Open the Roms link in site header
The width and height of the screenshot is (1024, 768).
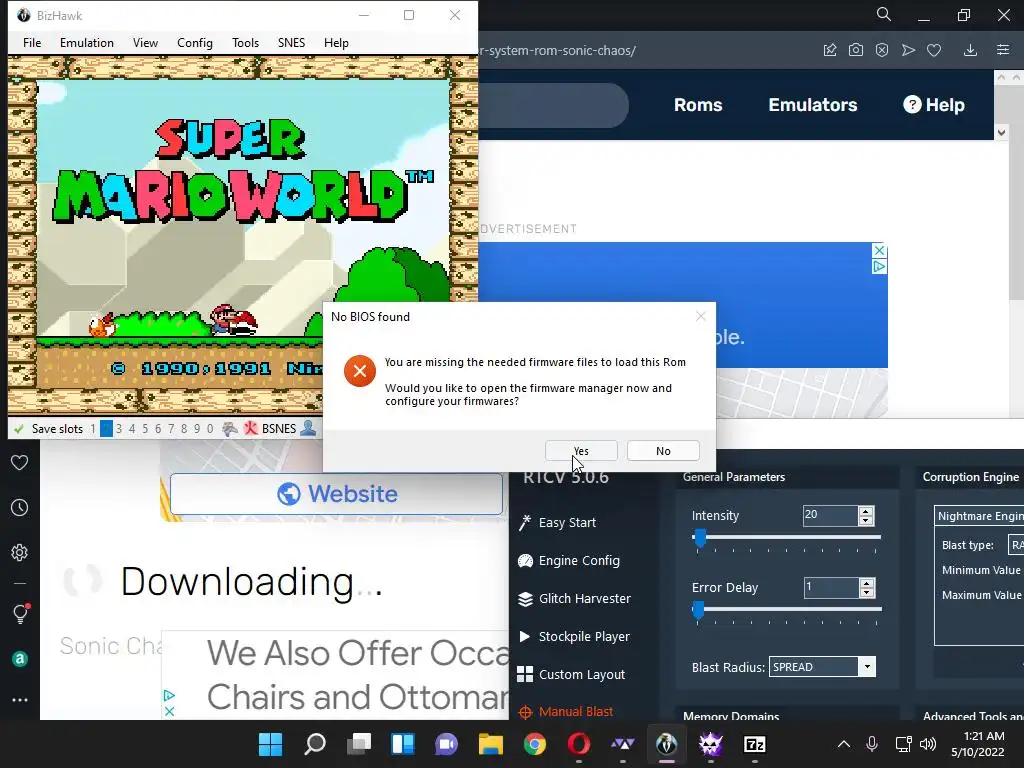click(697, 104)
